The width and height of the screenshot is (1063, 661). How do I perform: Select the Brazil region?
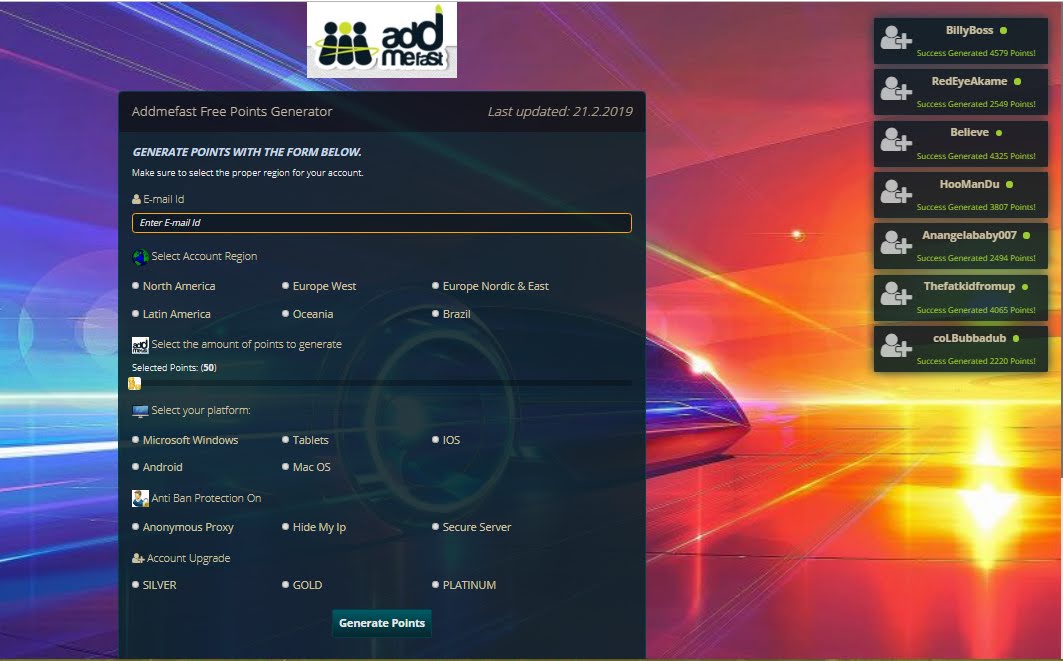pos(435,314)
